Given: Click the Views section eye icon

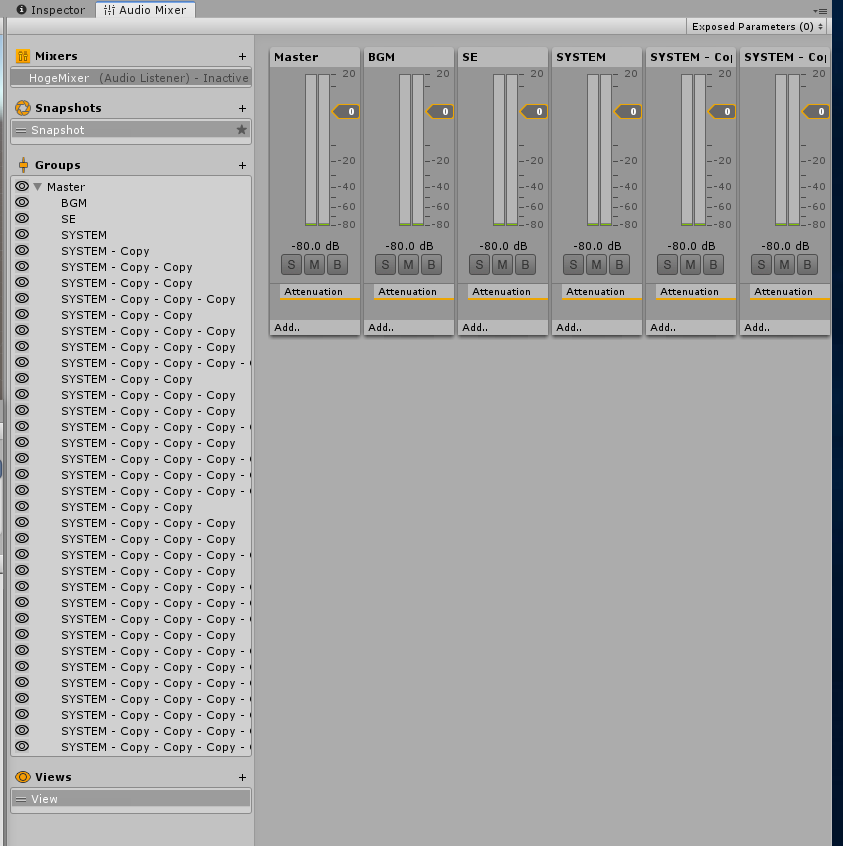Looking at the screenshot, I should coord(23,777).
